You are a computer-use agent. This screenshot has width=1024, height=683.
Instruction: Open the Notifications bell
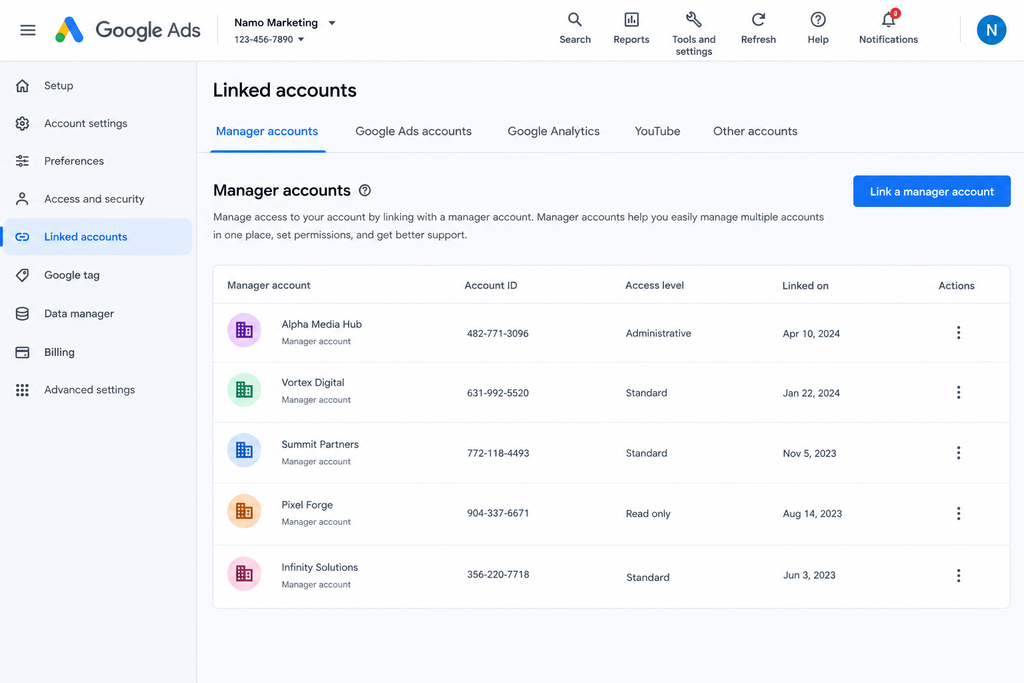(x=888, y=20)
